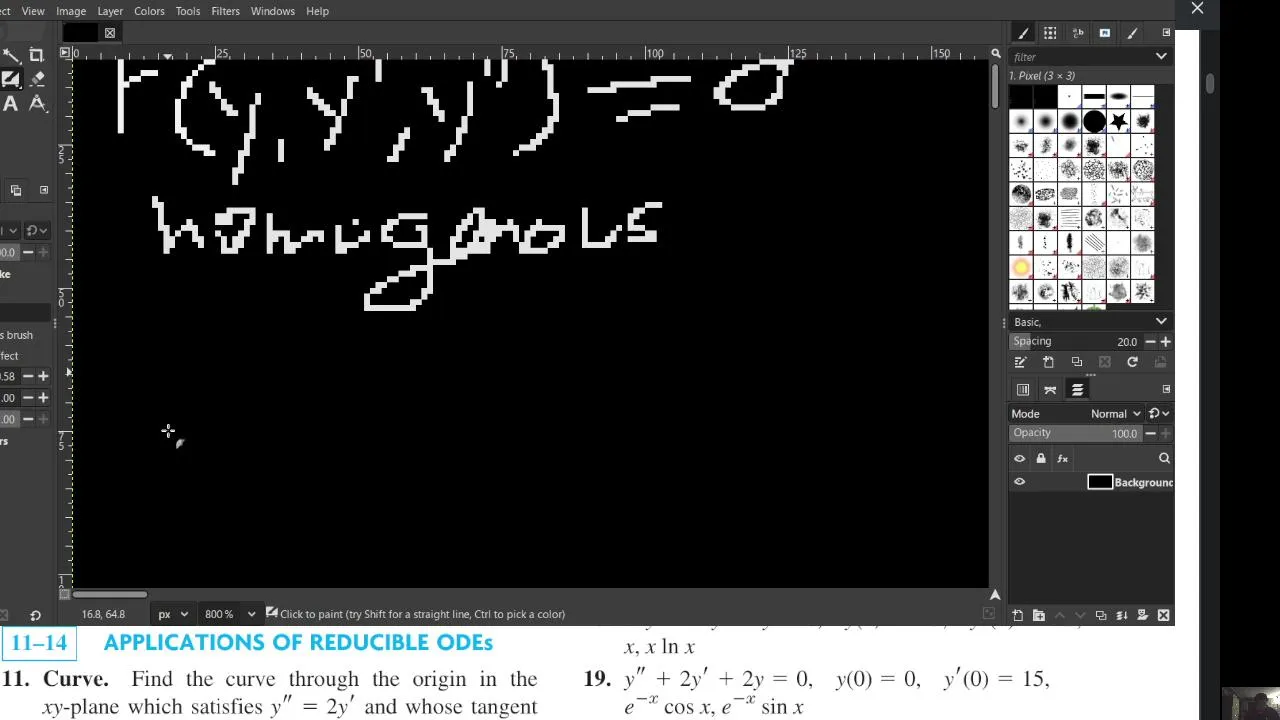Open layer mode group switcher dropdown
1280x720 pixels.
pyautogui.click(x=1159, y=414)
